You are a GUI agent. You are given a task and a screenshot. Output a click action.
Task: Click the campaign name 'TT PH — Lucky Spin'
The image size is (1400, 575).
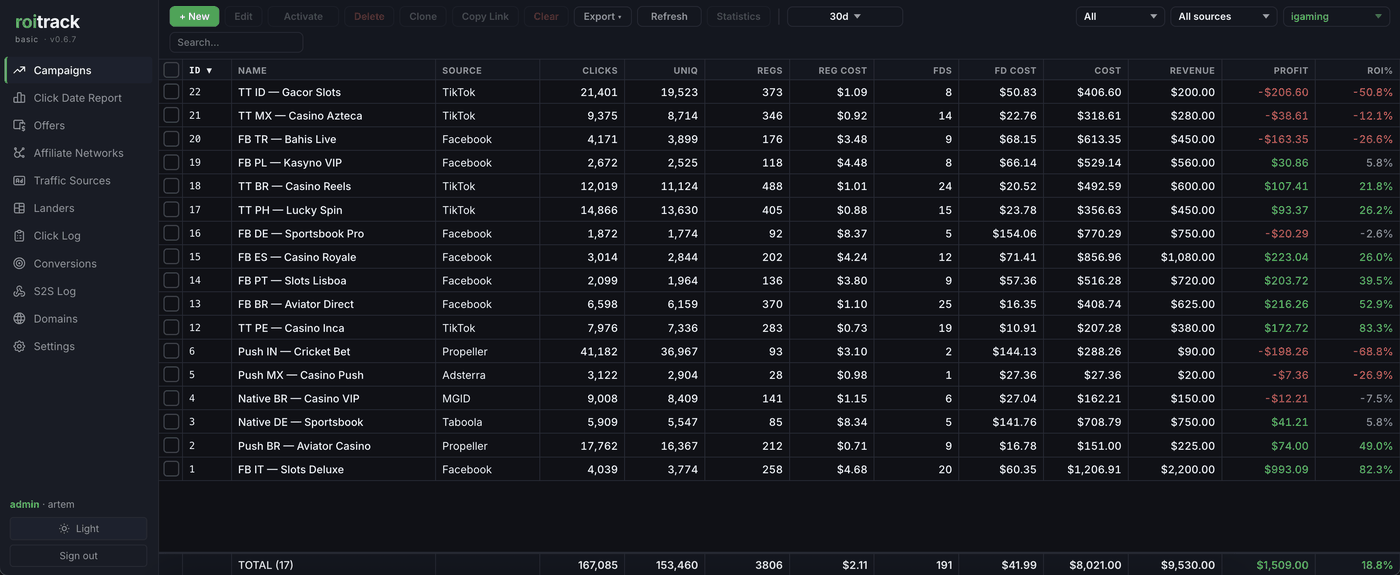[290, 210]
